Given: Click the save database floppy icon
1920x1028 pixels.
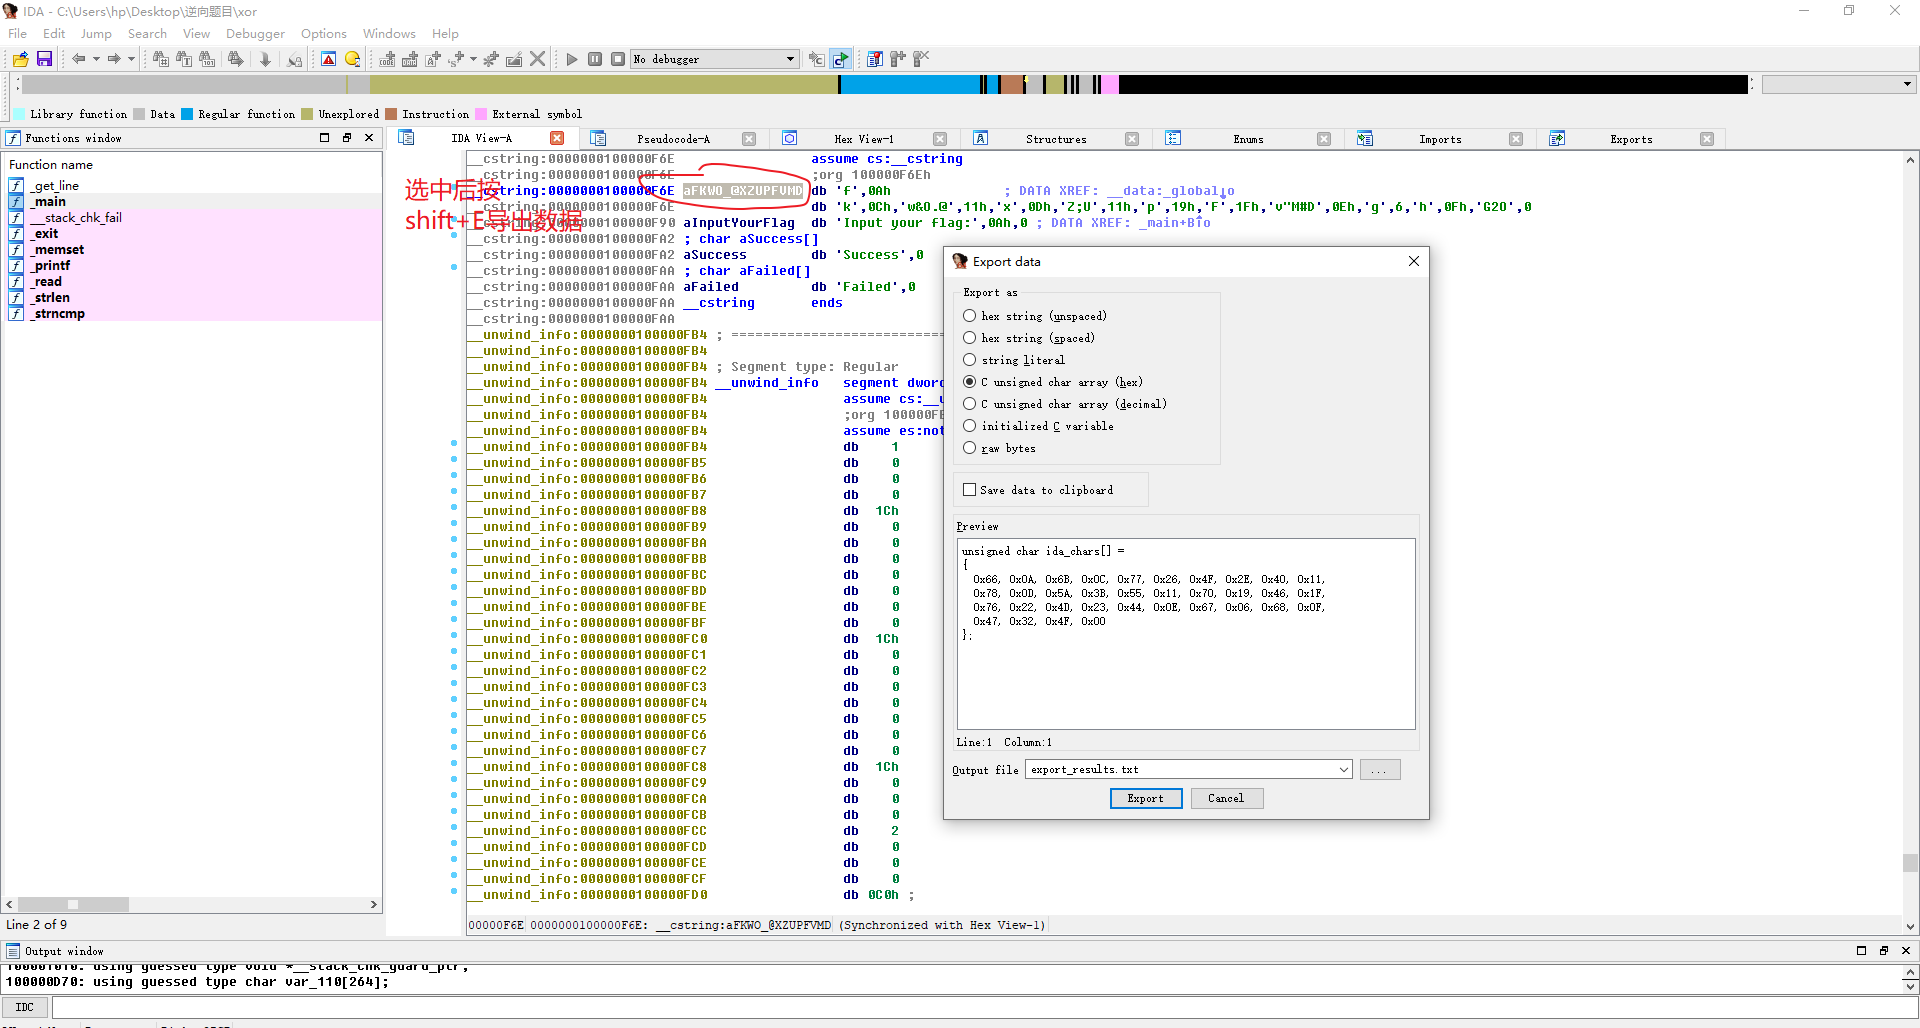Looking at the screenshot, I should pos(44,59).
